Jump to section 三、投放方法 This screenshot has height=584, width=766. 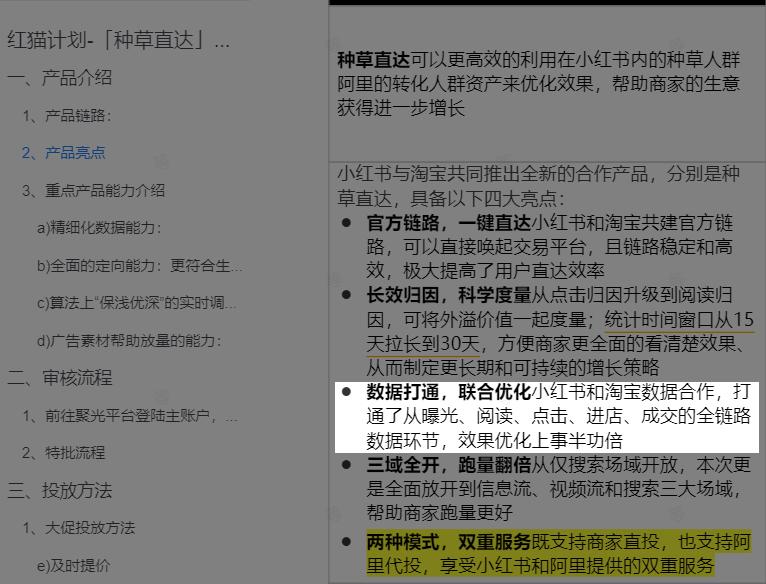[60, 490]
